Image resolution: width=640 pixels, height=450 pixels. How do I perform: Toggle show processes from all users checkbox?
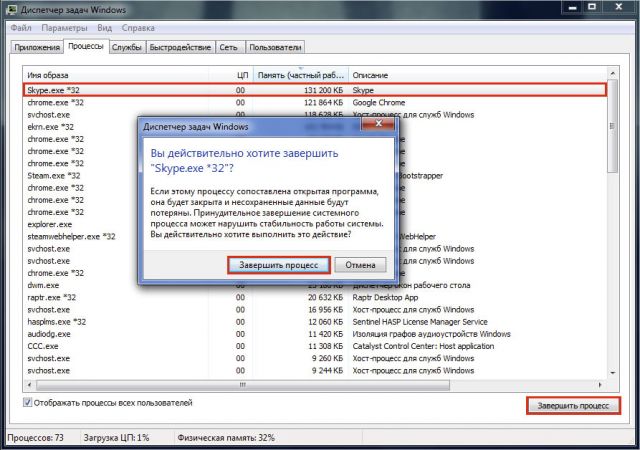click(27, 403)
